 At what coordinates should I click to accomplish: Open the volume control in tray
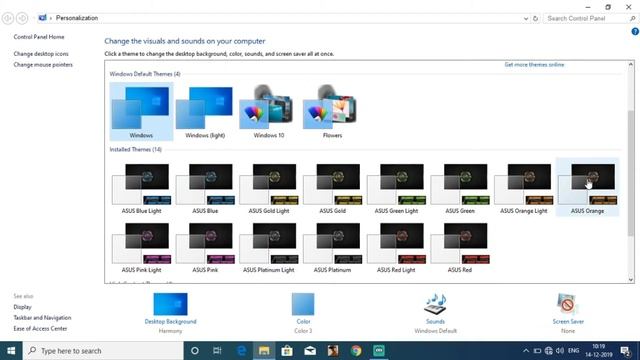(560, 351)
